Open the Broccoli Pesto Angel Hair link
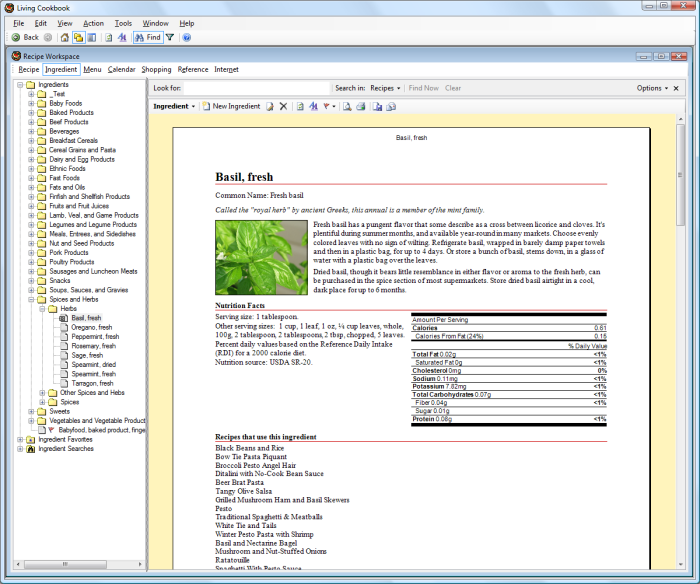The width and height of the screenshot is (700, 584). (255, 465)
